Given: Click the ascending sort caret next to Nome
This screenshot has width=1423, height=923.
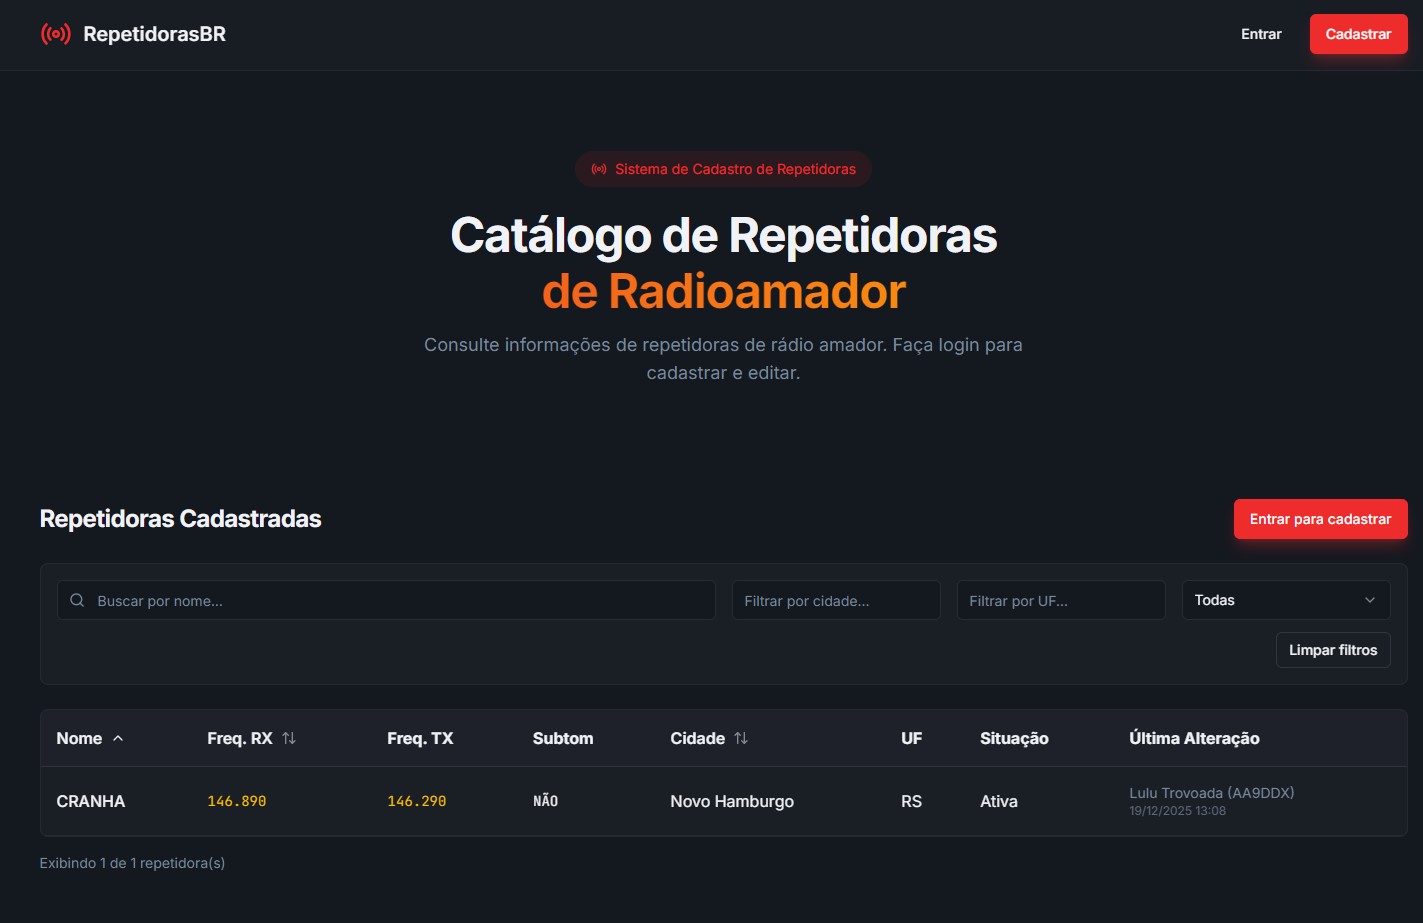Looking at the screenshot, I should 117,738.
